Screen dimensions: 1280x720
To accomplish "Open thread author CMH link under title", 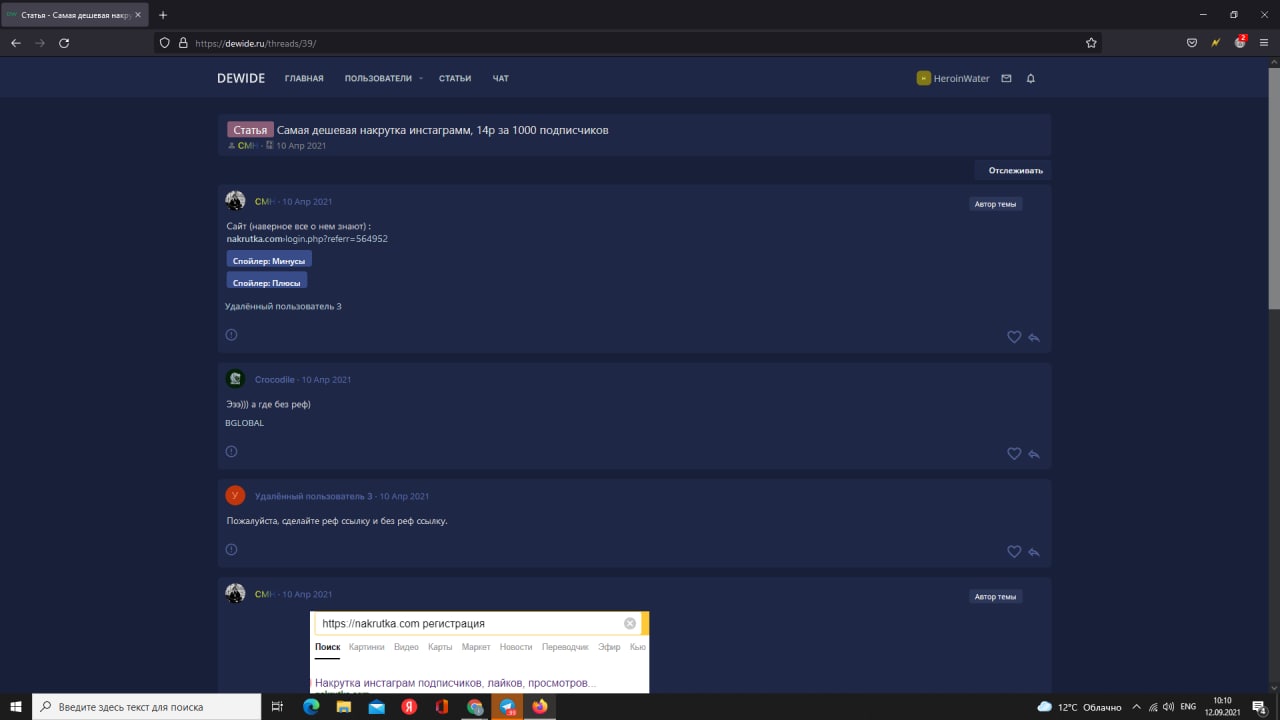I will (x=247, y=146).
